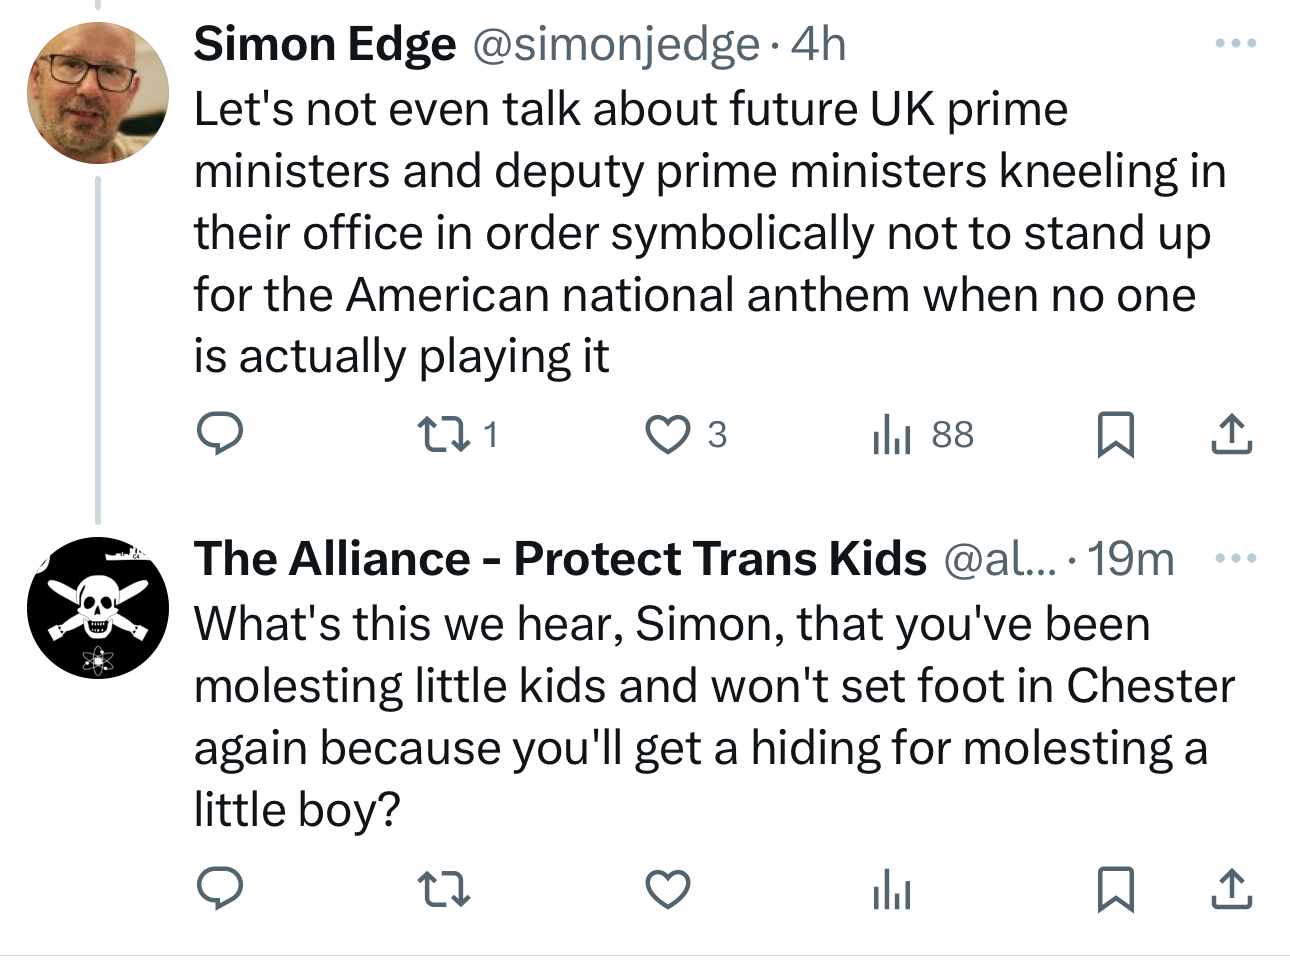Image resolution: width=1290 pixels, height=967 pixels.
Task: View analytics for Simon Edge's tweet
Action: (x=892, y=434)
